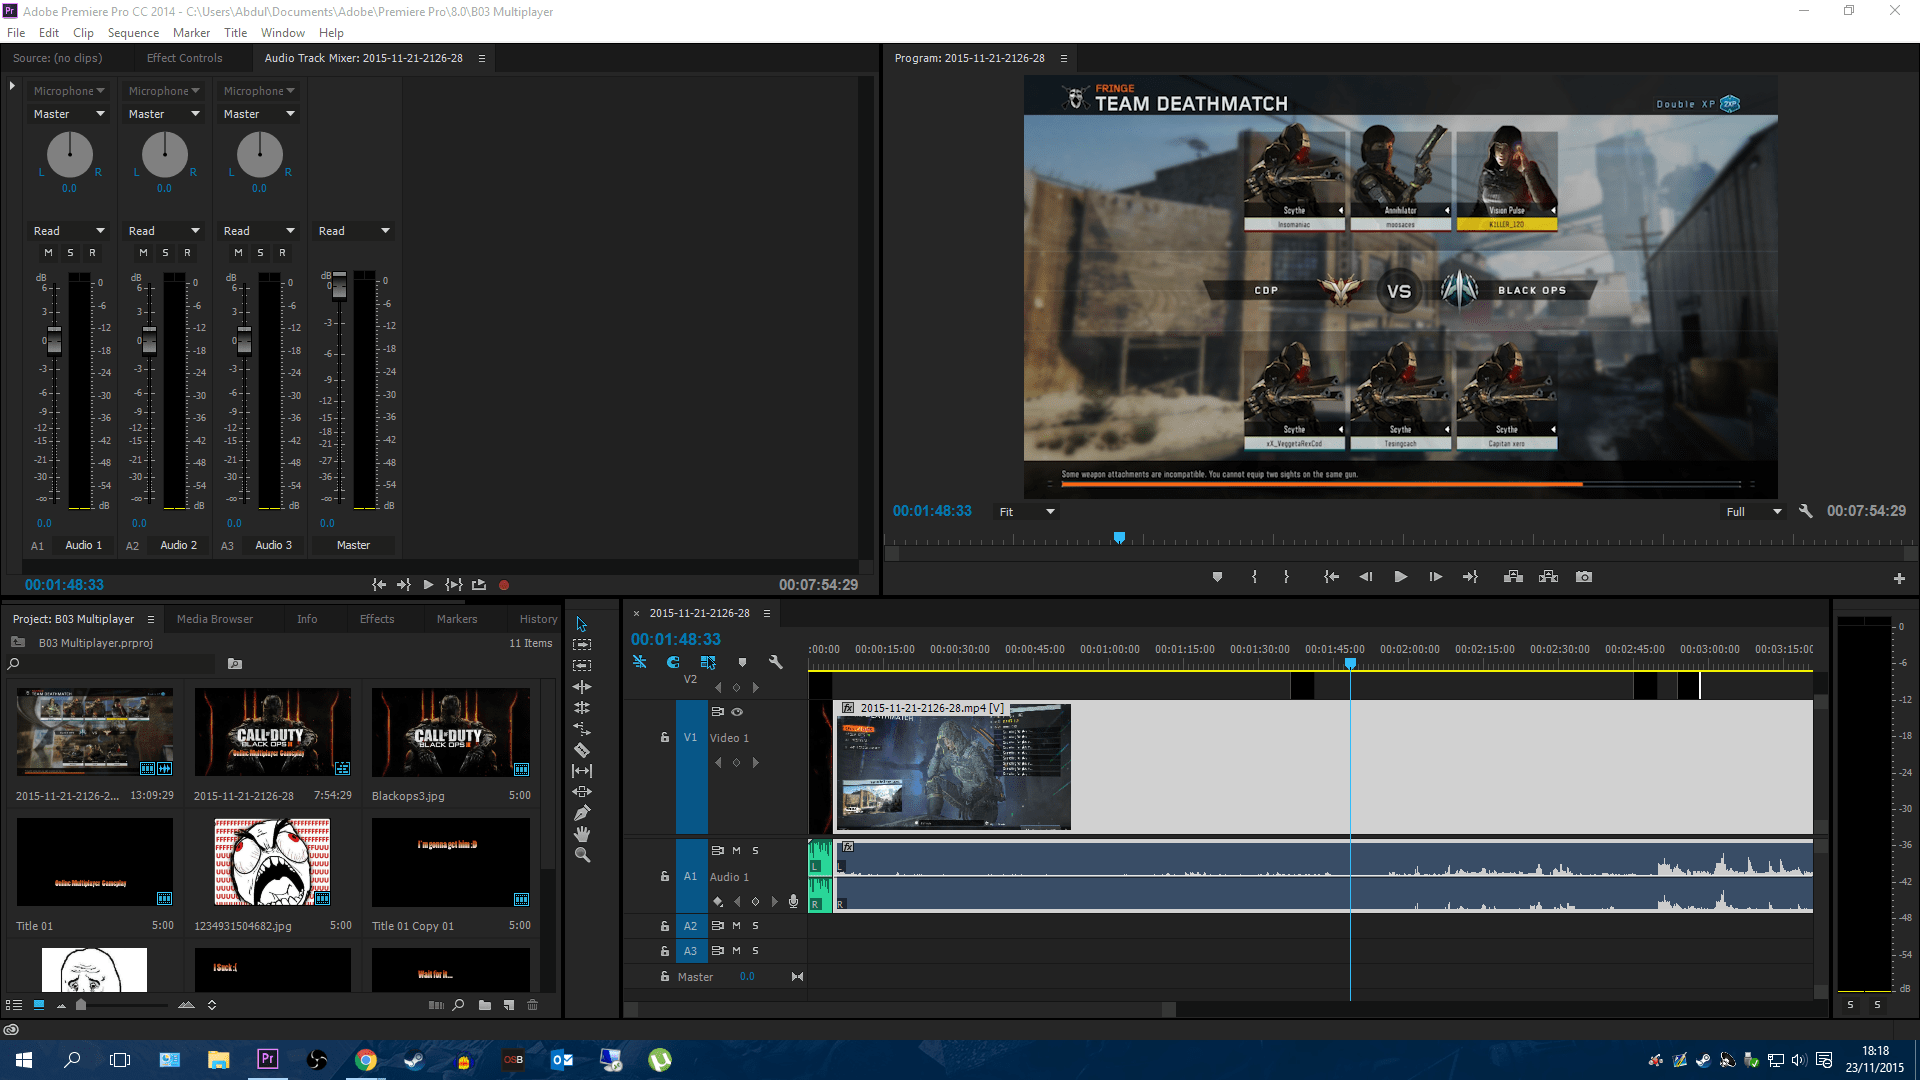The width and height of the screenshot is (1920, 1080).
Task: Open the Sequence menu
Action: coord(133,32)
